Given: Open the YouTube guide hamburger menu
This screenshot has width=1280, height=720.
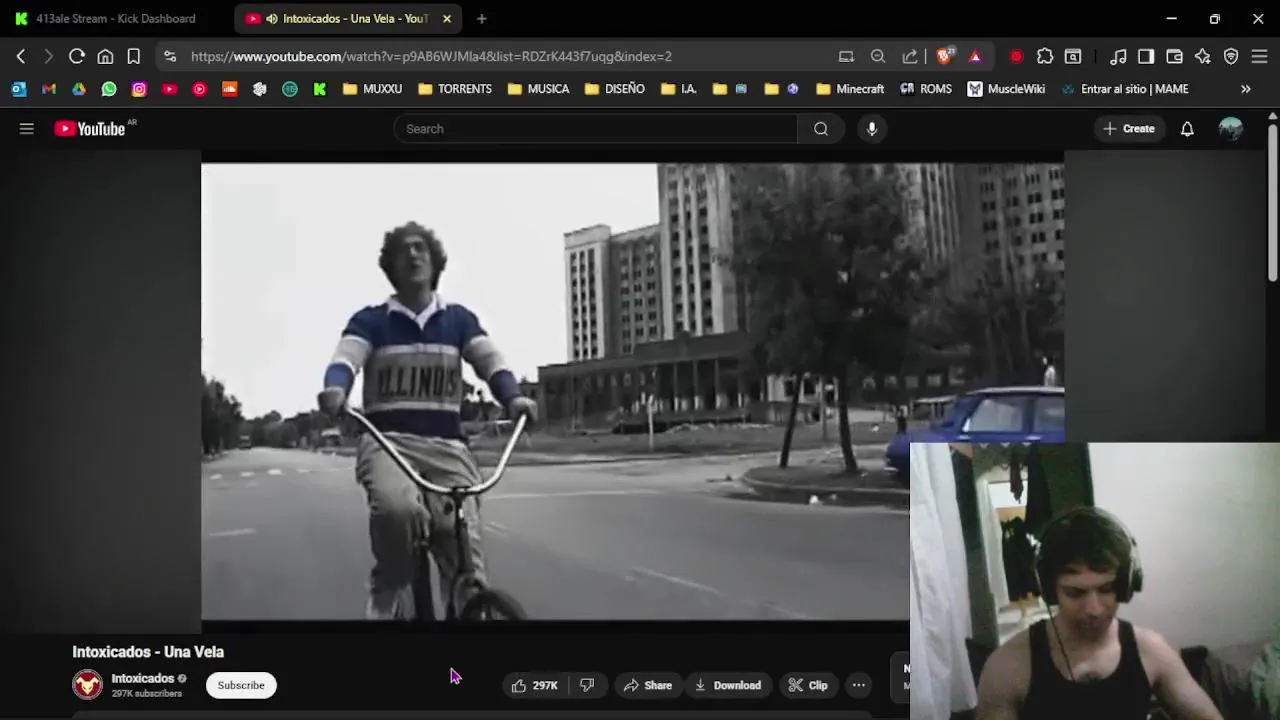Looking at the screenshot, I should click(27, 128).
